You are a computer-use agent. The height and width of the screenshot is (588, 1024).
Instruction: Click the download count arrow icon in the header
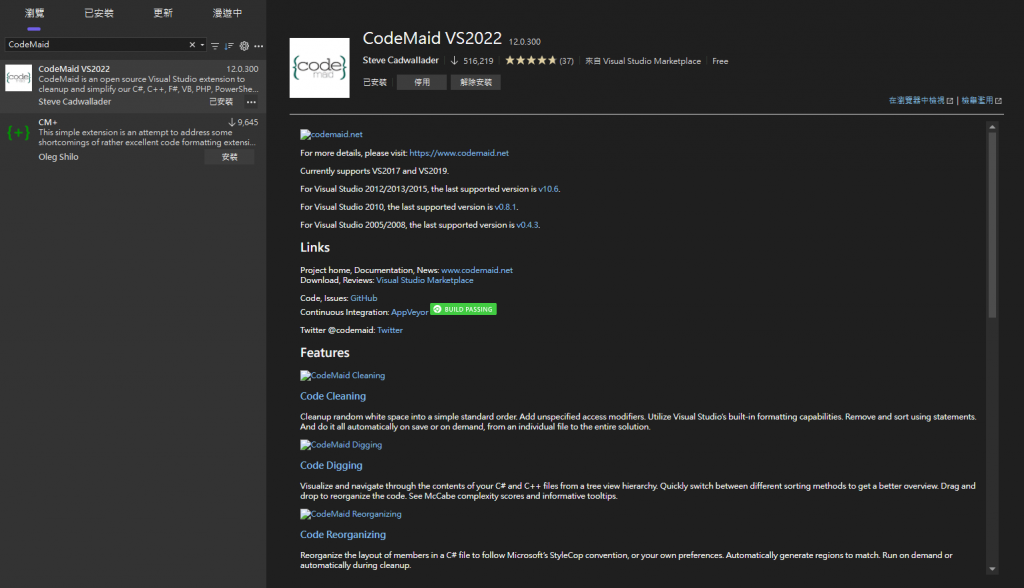click(x=454, y=60)
